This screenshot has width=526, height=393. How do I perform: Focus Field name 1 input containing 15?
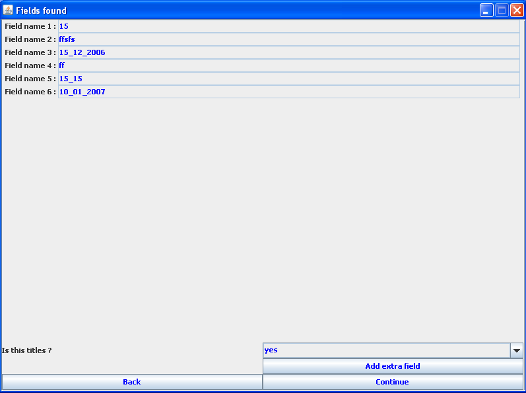289,26
